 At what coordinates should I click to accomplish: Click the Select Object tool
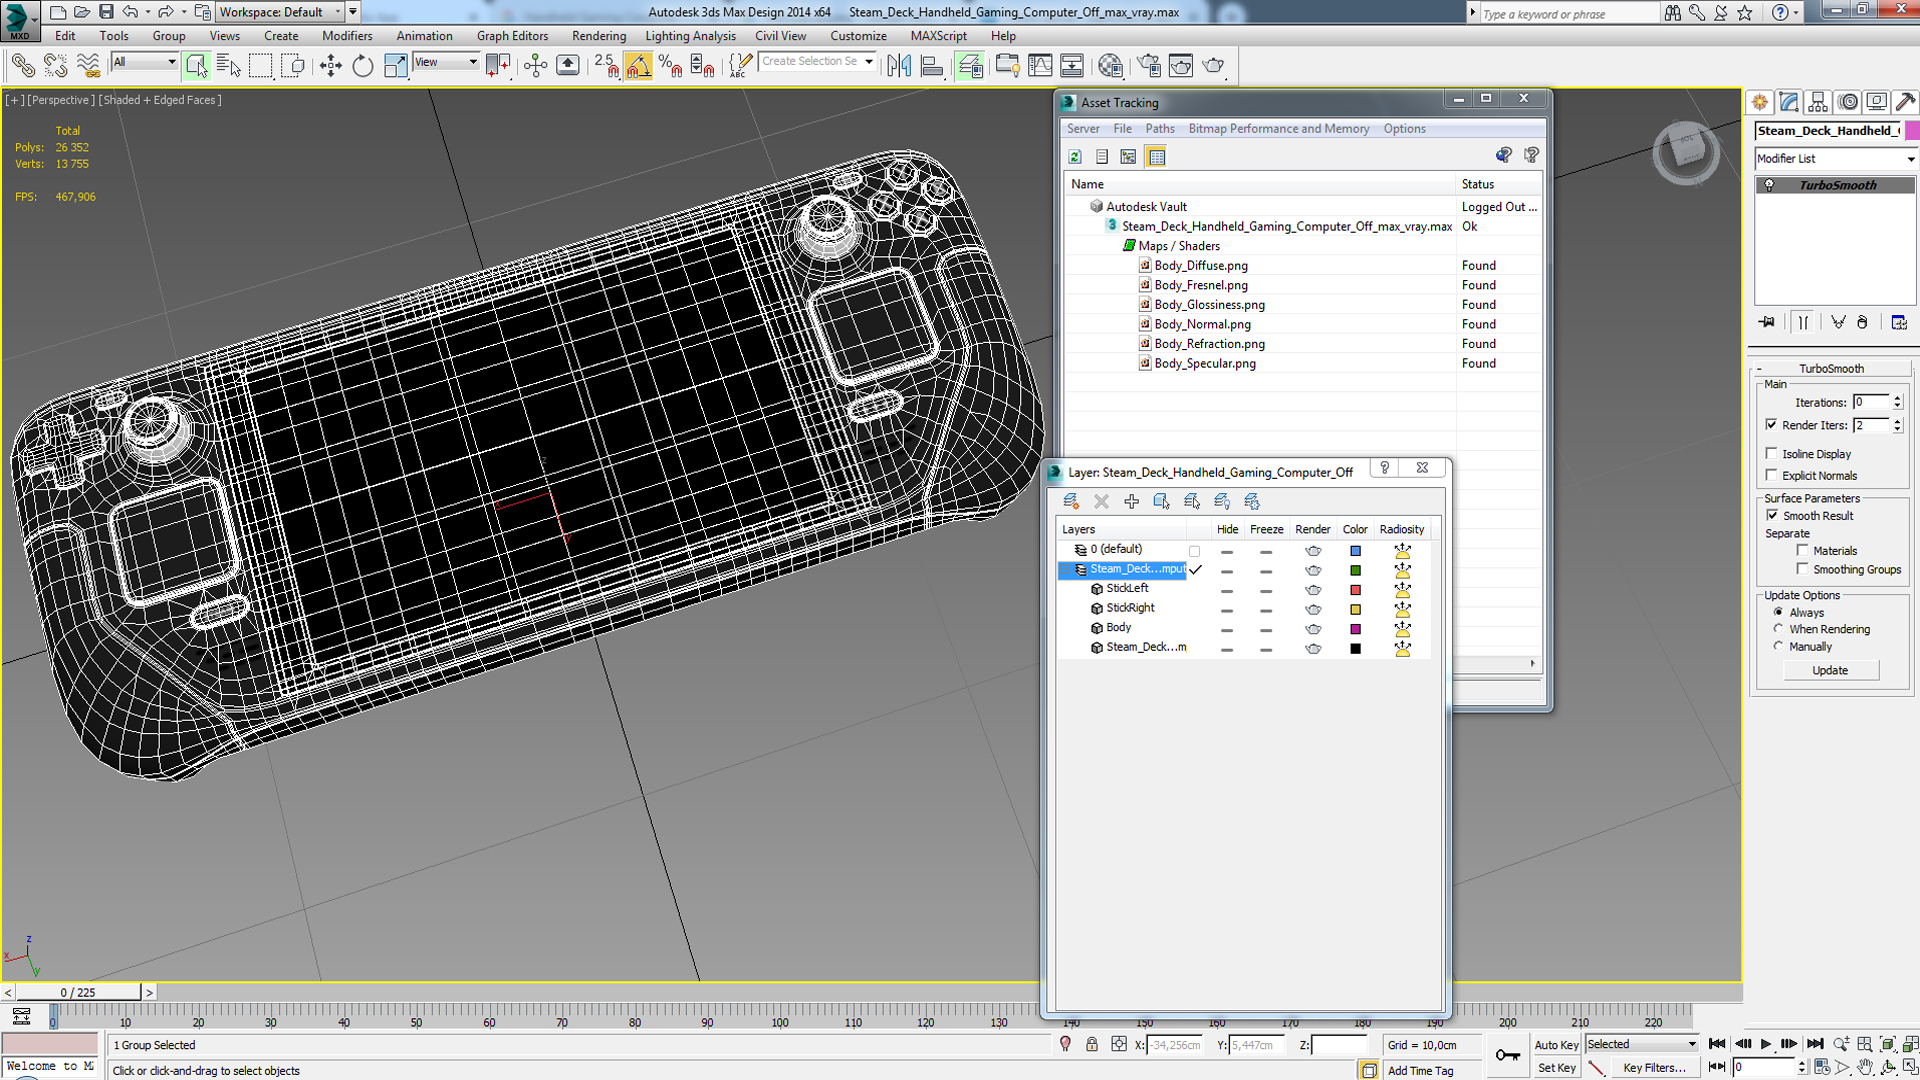(196, 66)
